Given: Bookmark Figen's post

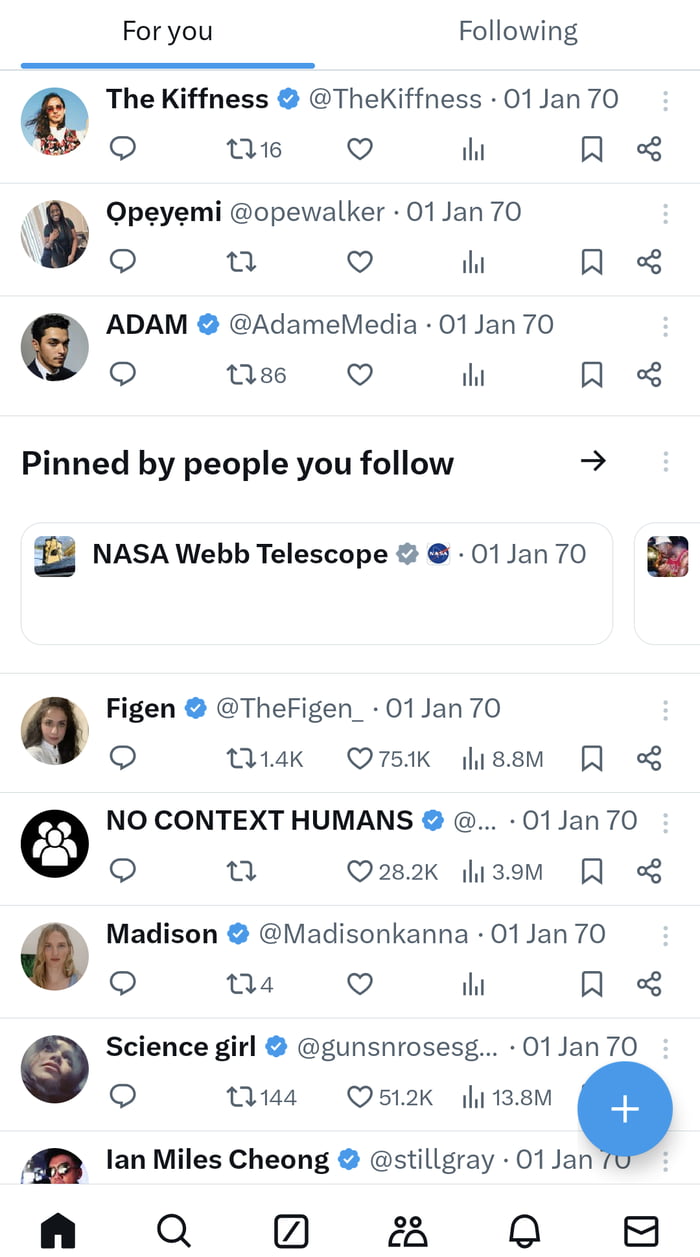Looking at the screenshot, I should tap(590, 758).
